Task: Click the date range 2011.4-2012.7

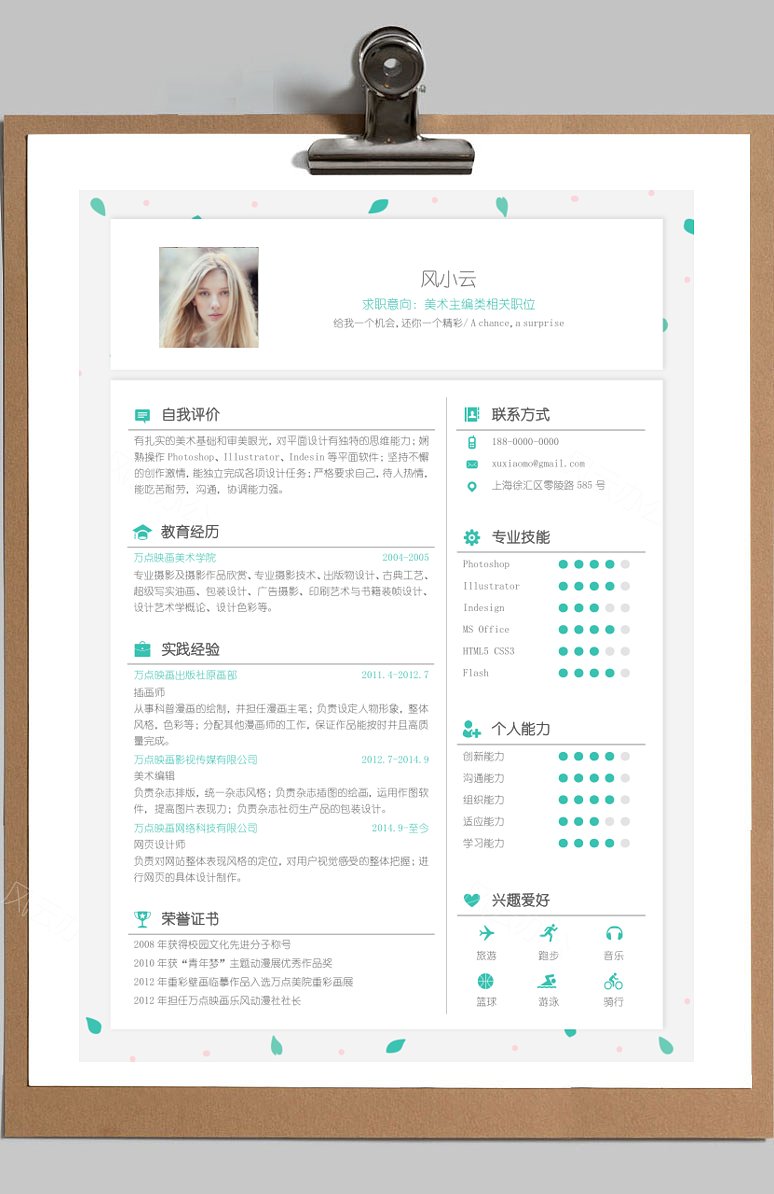Action: tap(395, 675)
